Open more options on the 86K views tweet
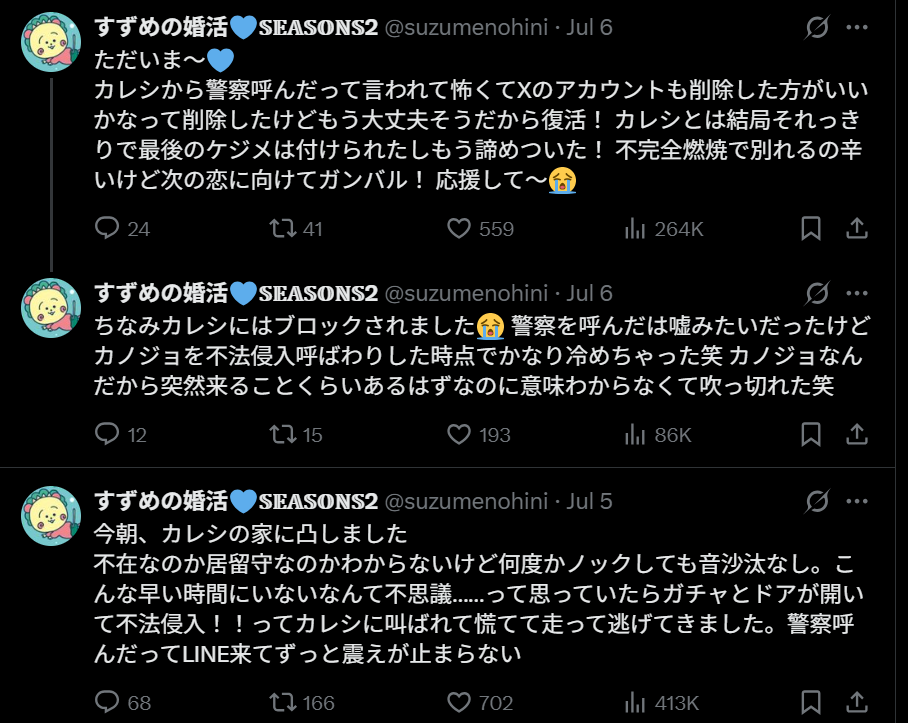 click(x=859, y=293)
